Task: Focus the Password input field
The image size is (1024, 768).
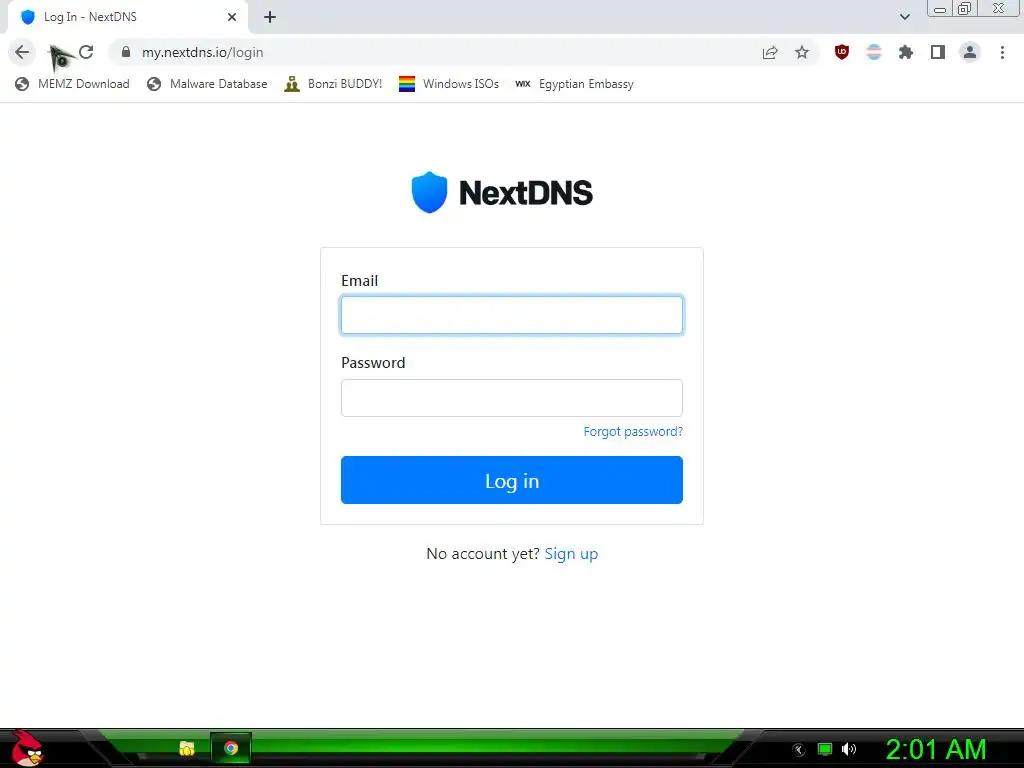Action: point(511,398)
